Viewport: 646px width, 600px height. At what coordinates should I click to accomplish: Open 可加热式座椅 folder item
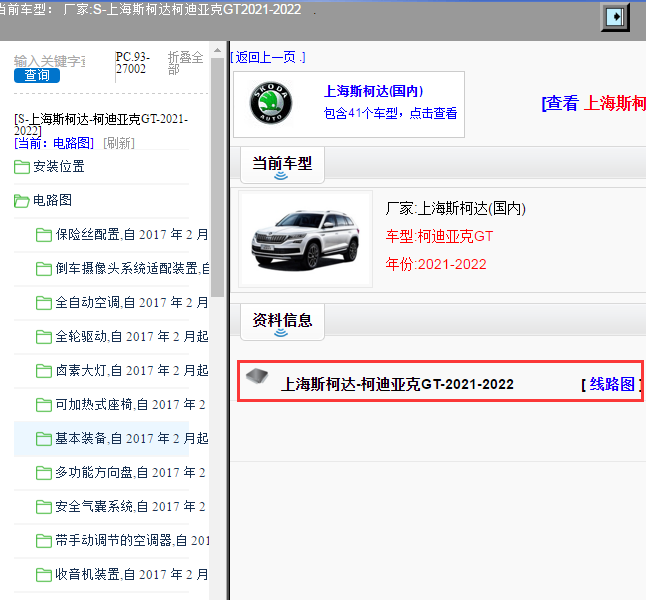(x=131, y=405)
